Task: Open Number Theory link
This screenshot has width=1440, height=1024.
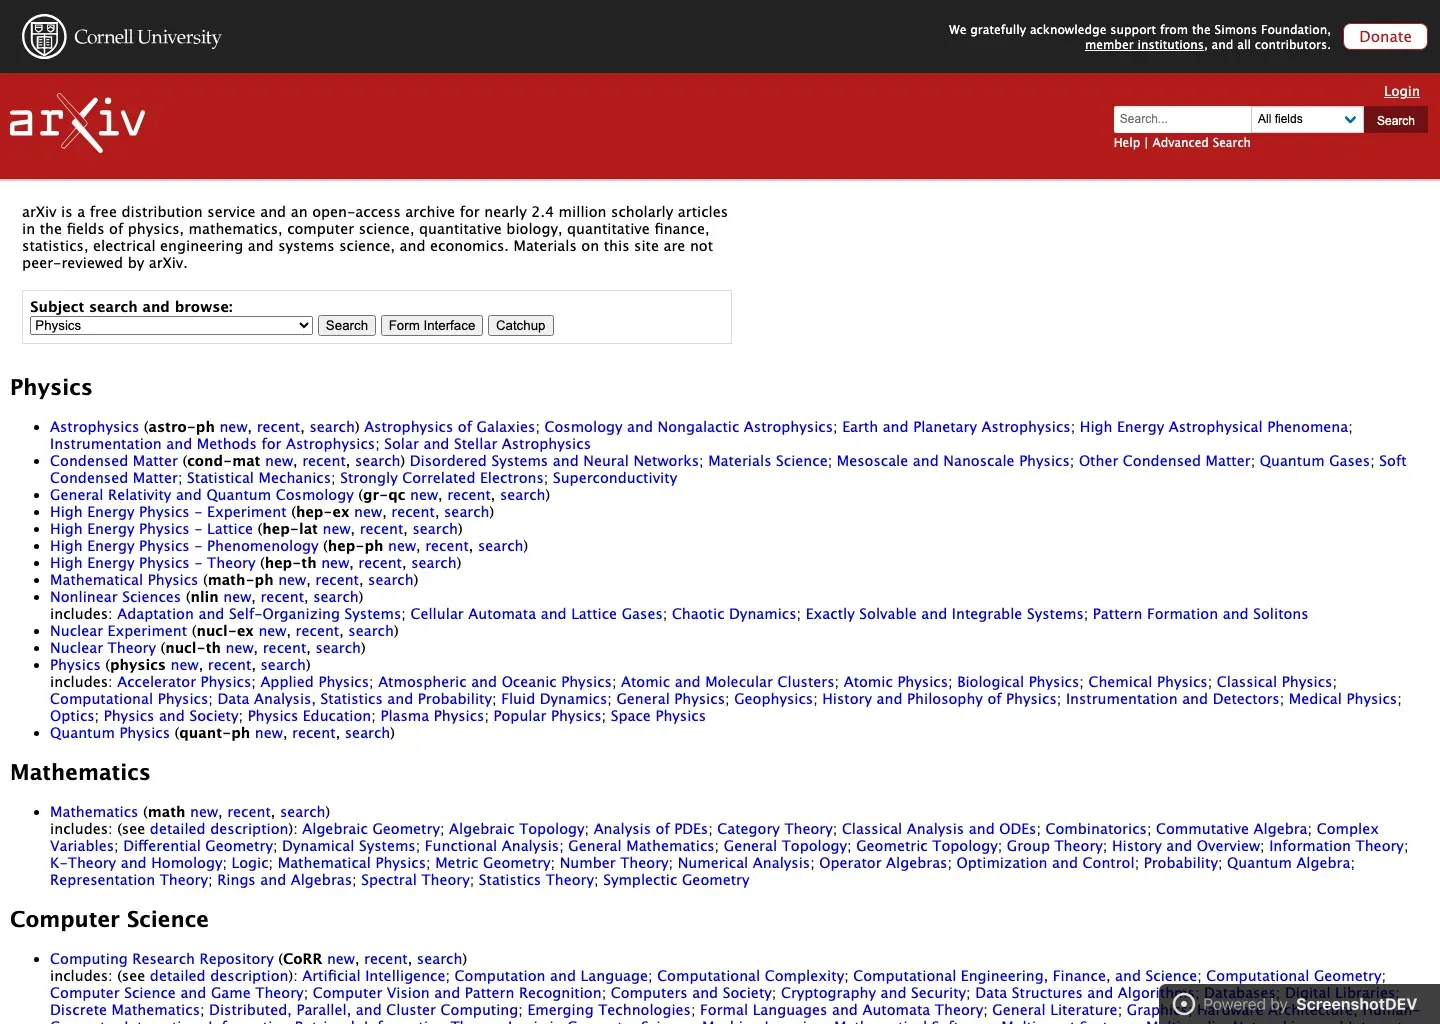Action: [x=614, y=863]
